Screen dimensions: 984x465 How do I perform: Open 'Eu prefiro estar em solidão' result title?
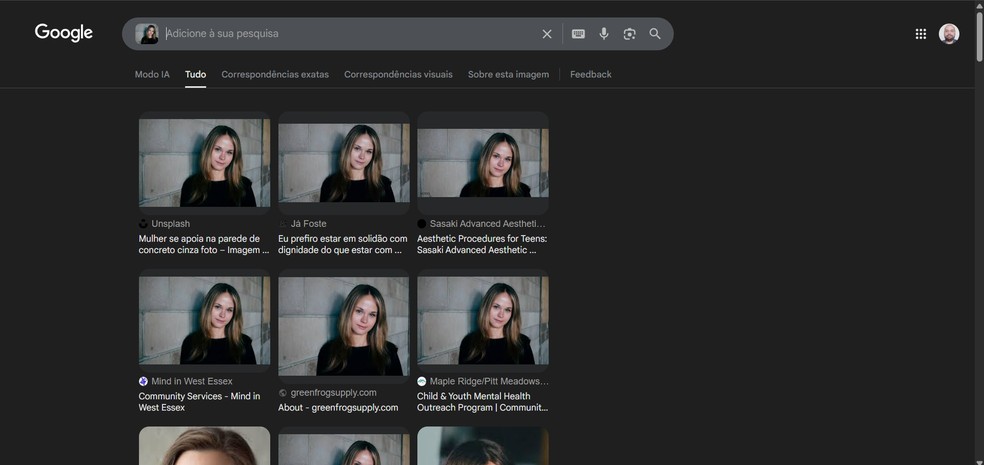point(343,244)
